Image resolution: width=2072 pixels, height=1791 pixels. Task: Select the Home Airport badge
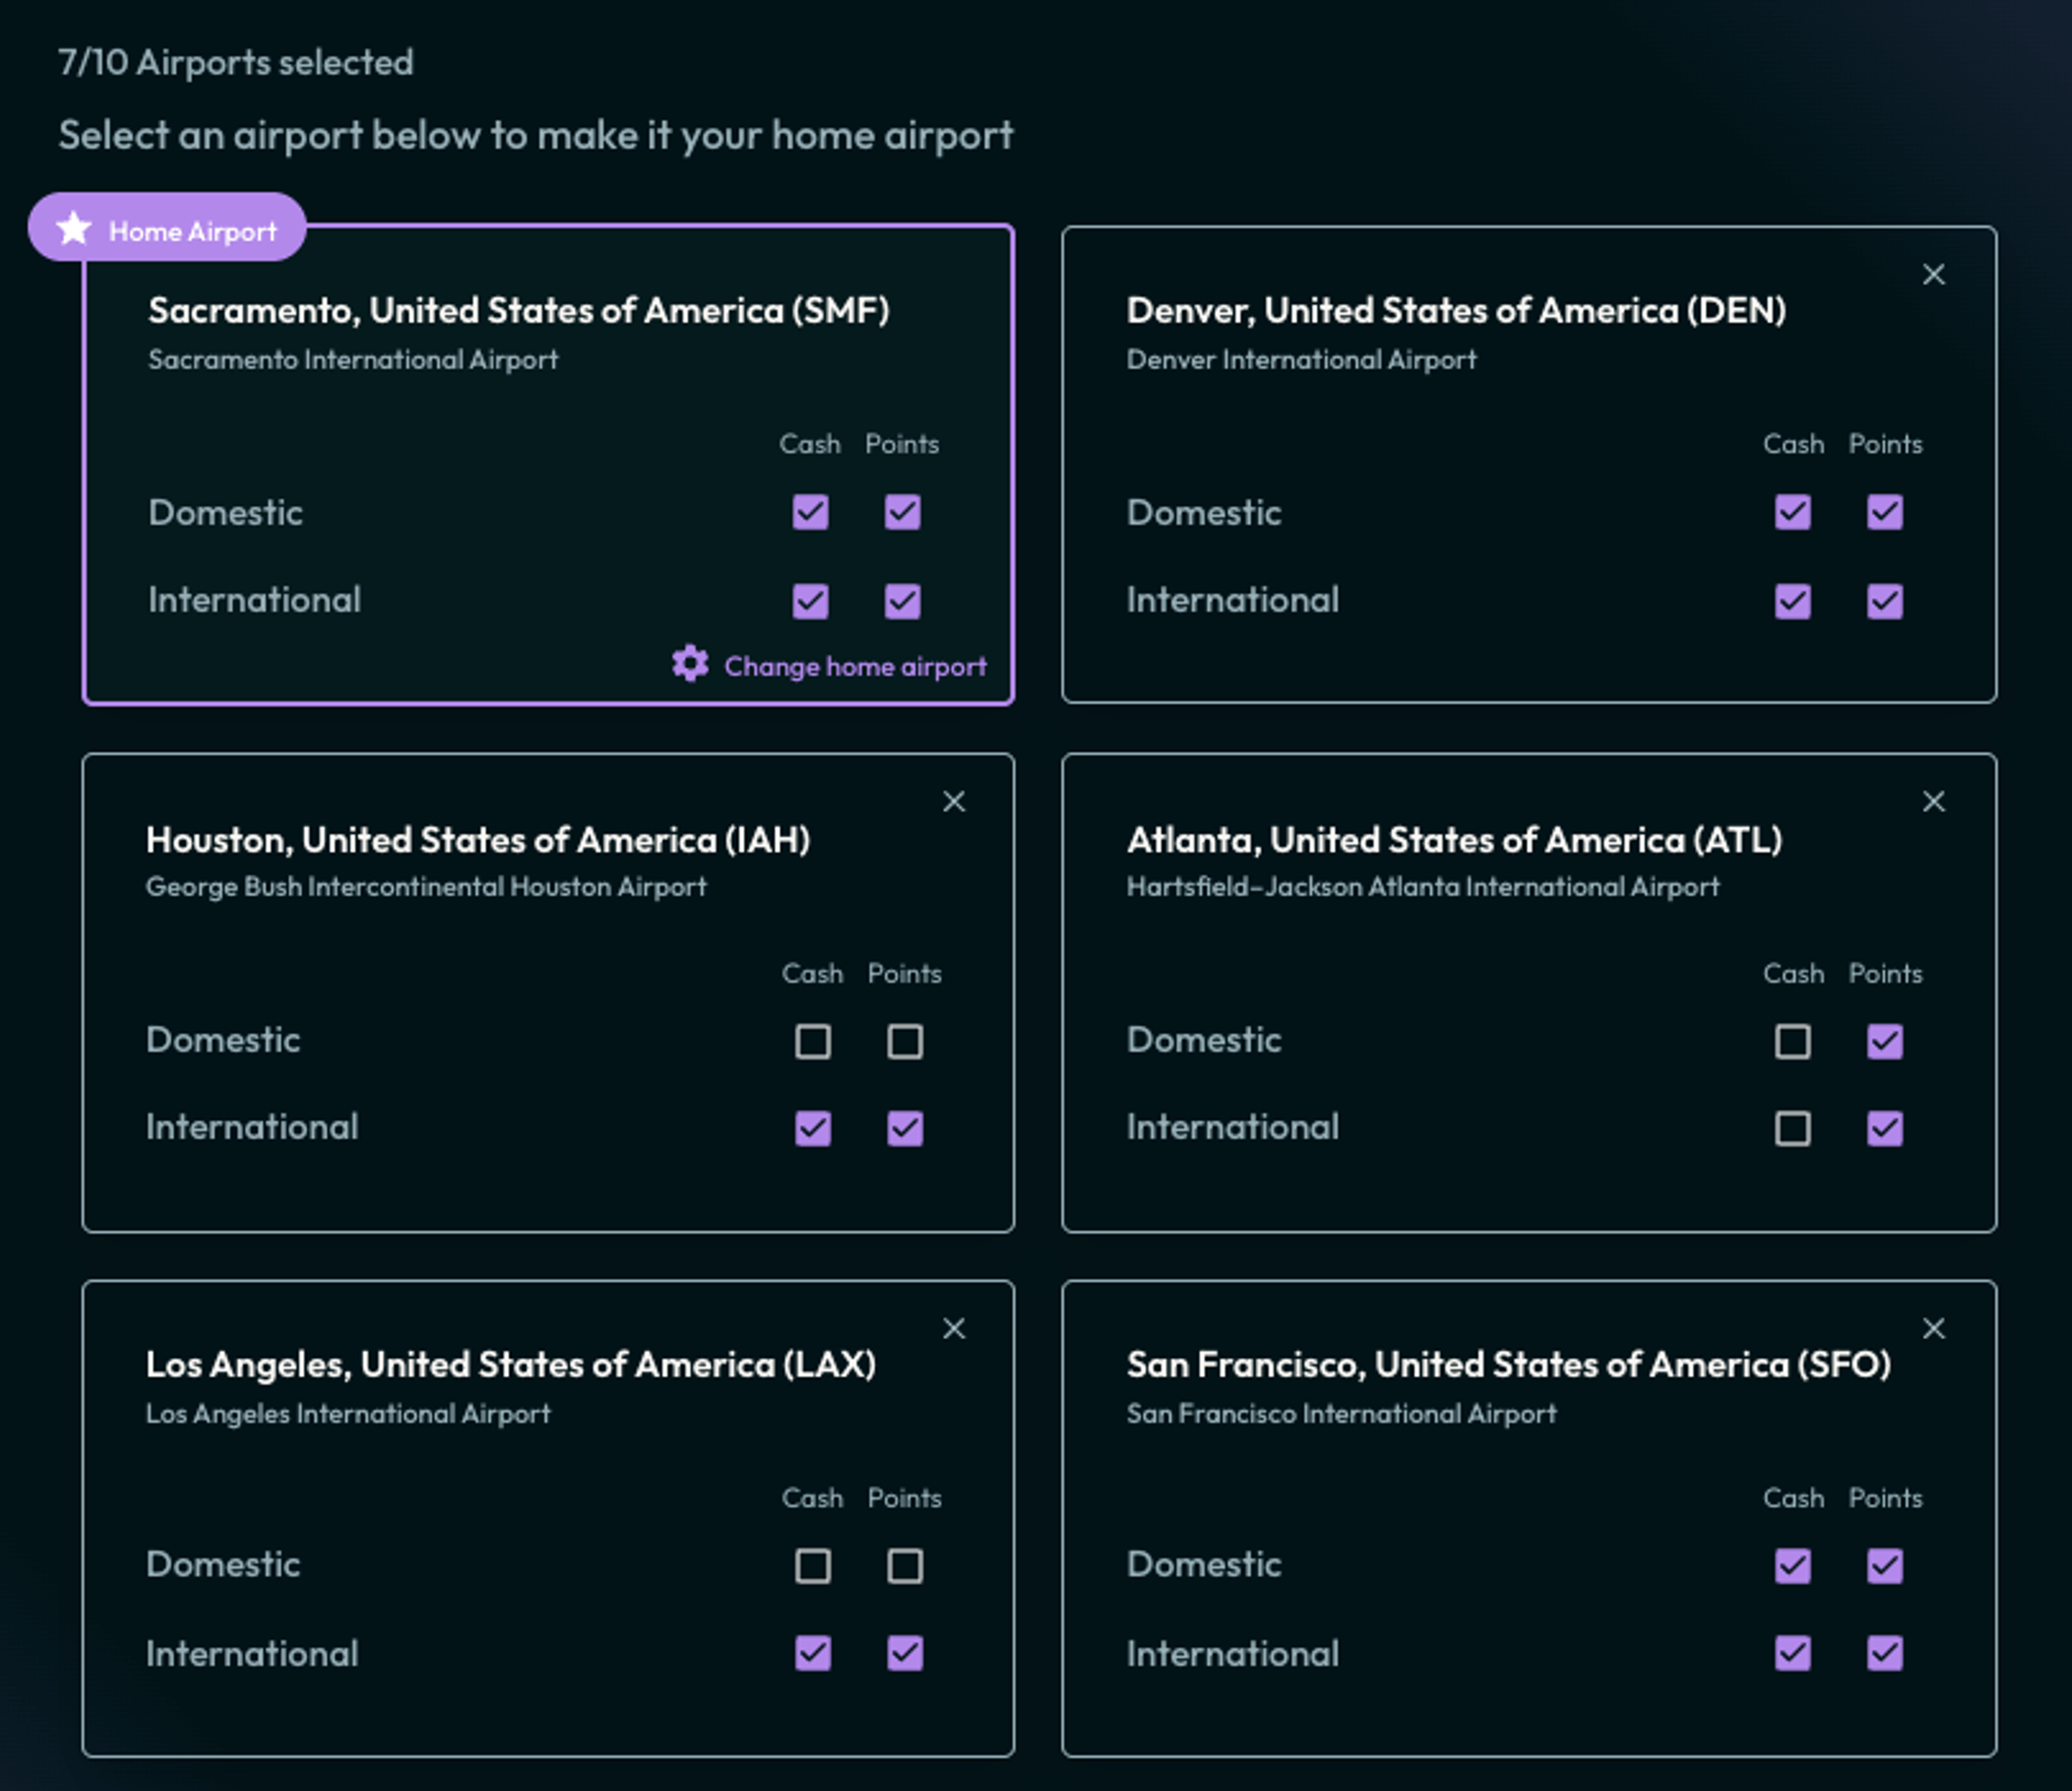167,228
